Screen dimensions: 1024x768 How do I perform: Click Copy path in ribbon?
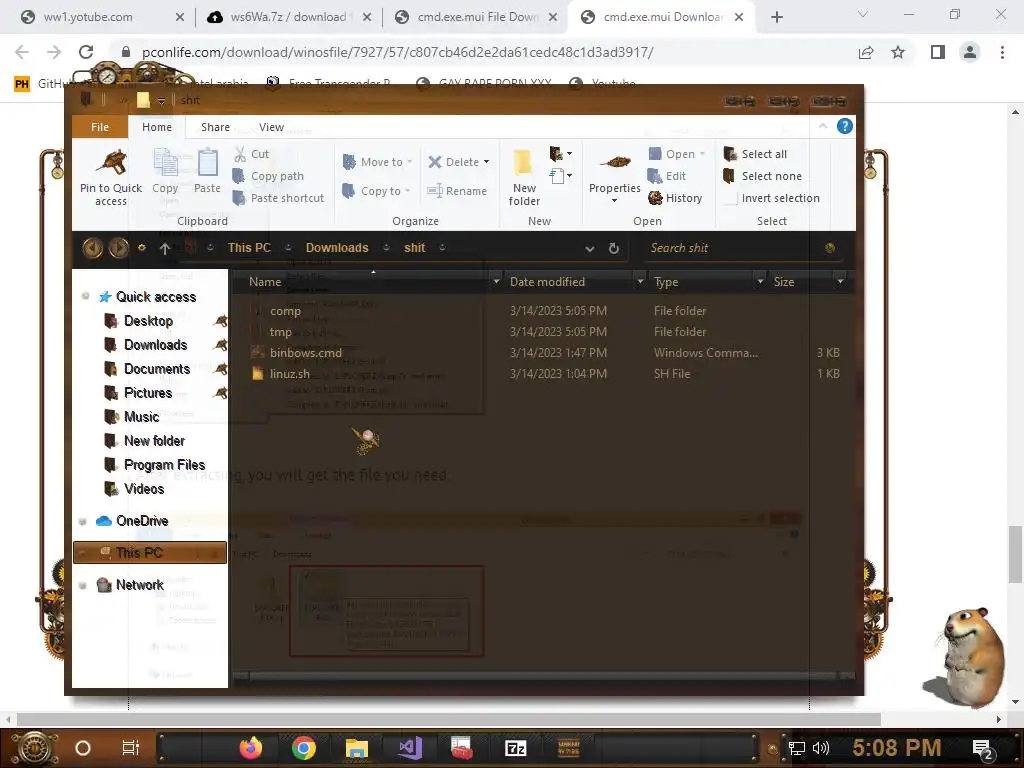[x=268, y=176]
